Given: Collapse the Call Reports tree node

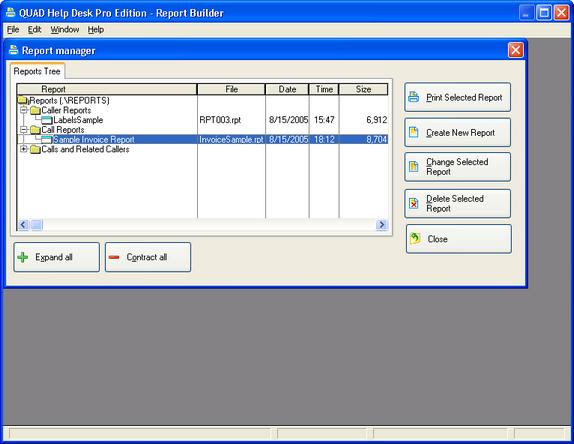Looking at the screenshot, I should click(24, 130).
